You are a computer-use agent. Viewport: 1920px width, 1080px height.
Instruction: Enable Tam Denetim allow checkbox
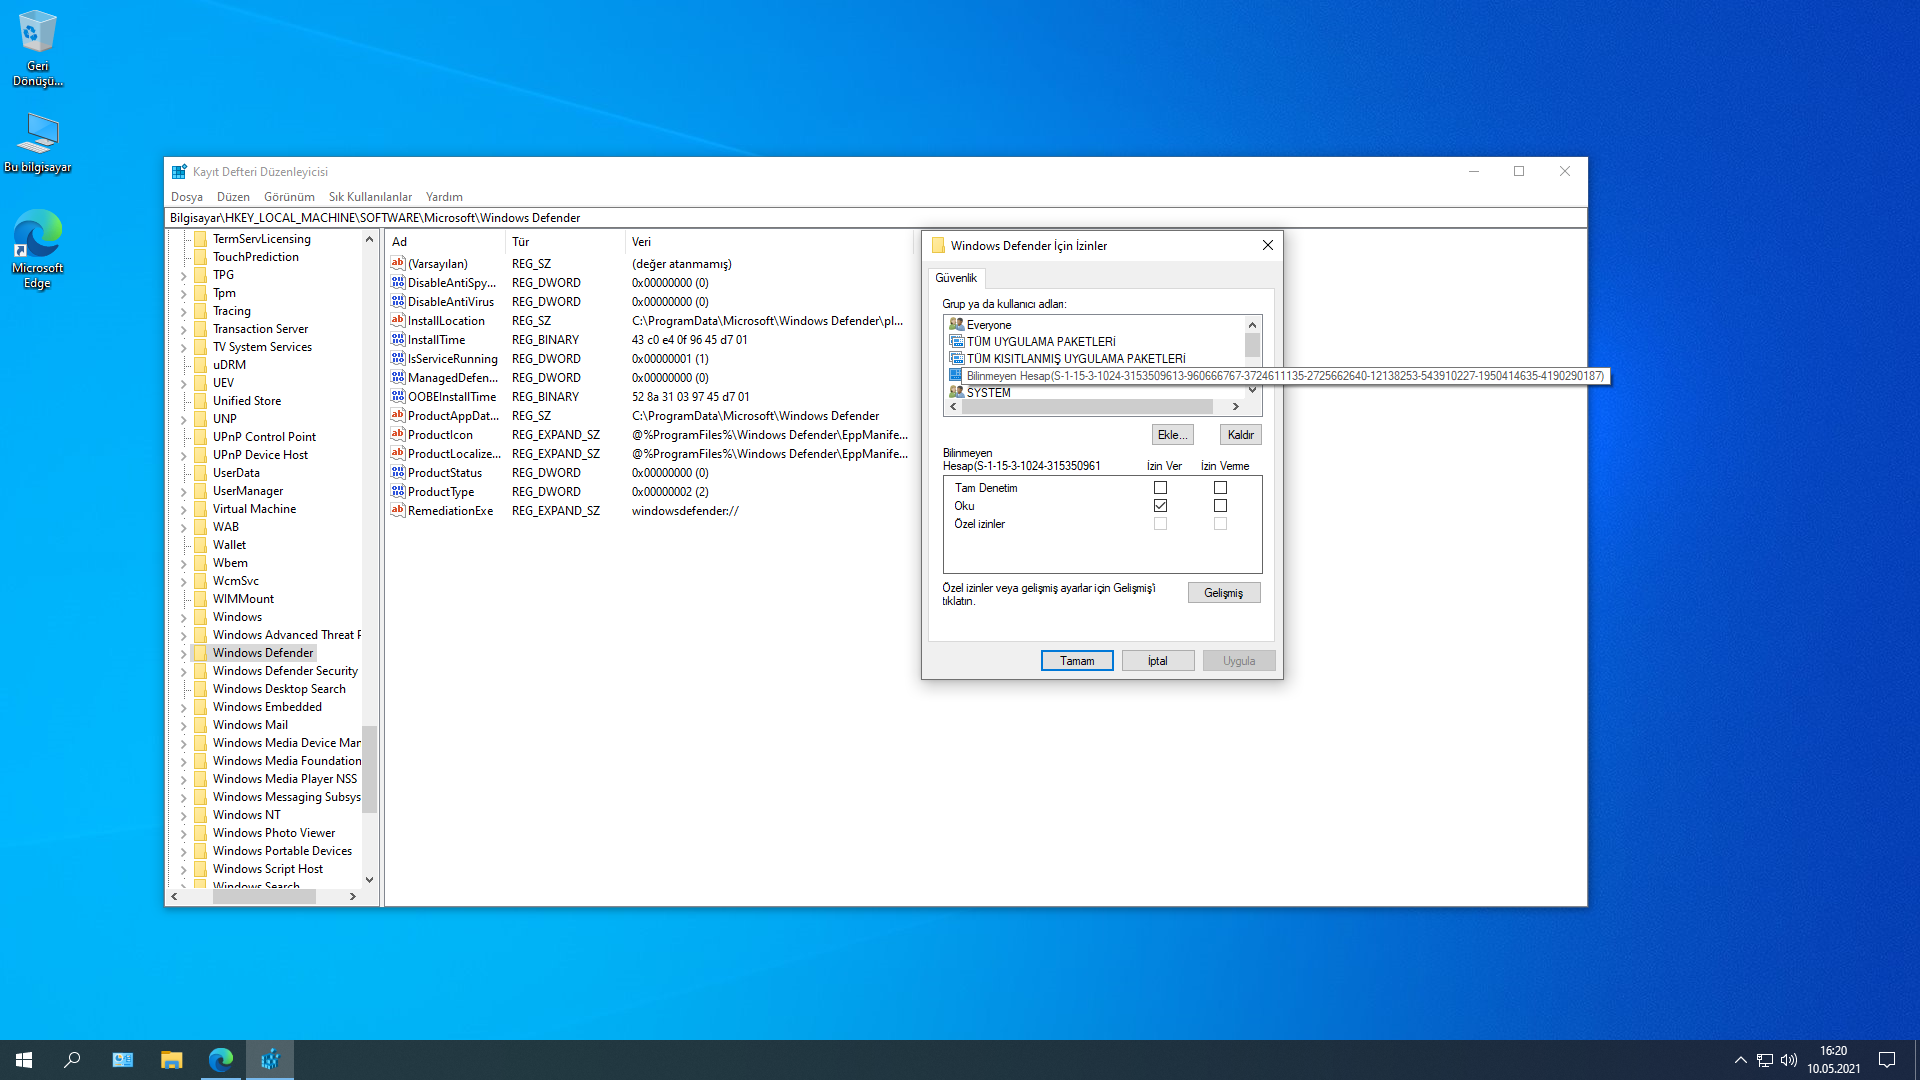pos(1160,488)
